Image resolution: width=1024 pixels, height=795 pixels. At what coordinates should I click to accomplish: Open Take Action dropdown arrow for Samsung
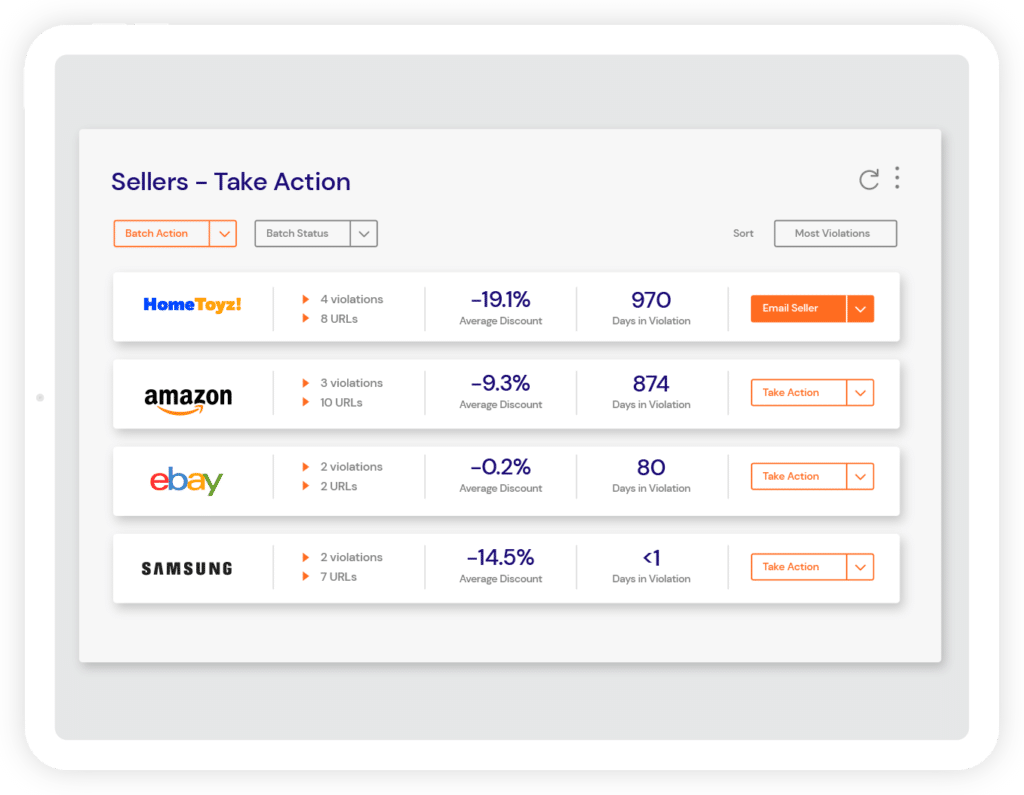click(860, 567)
